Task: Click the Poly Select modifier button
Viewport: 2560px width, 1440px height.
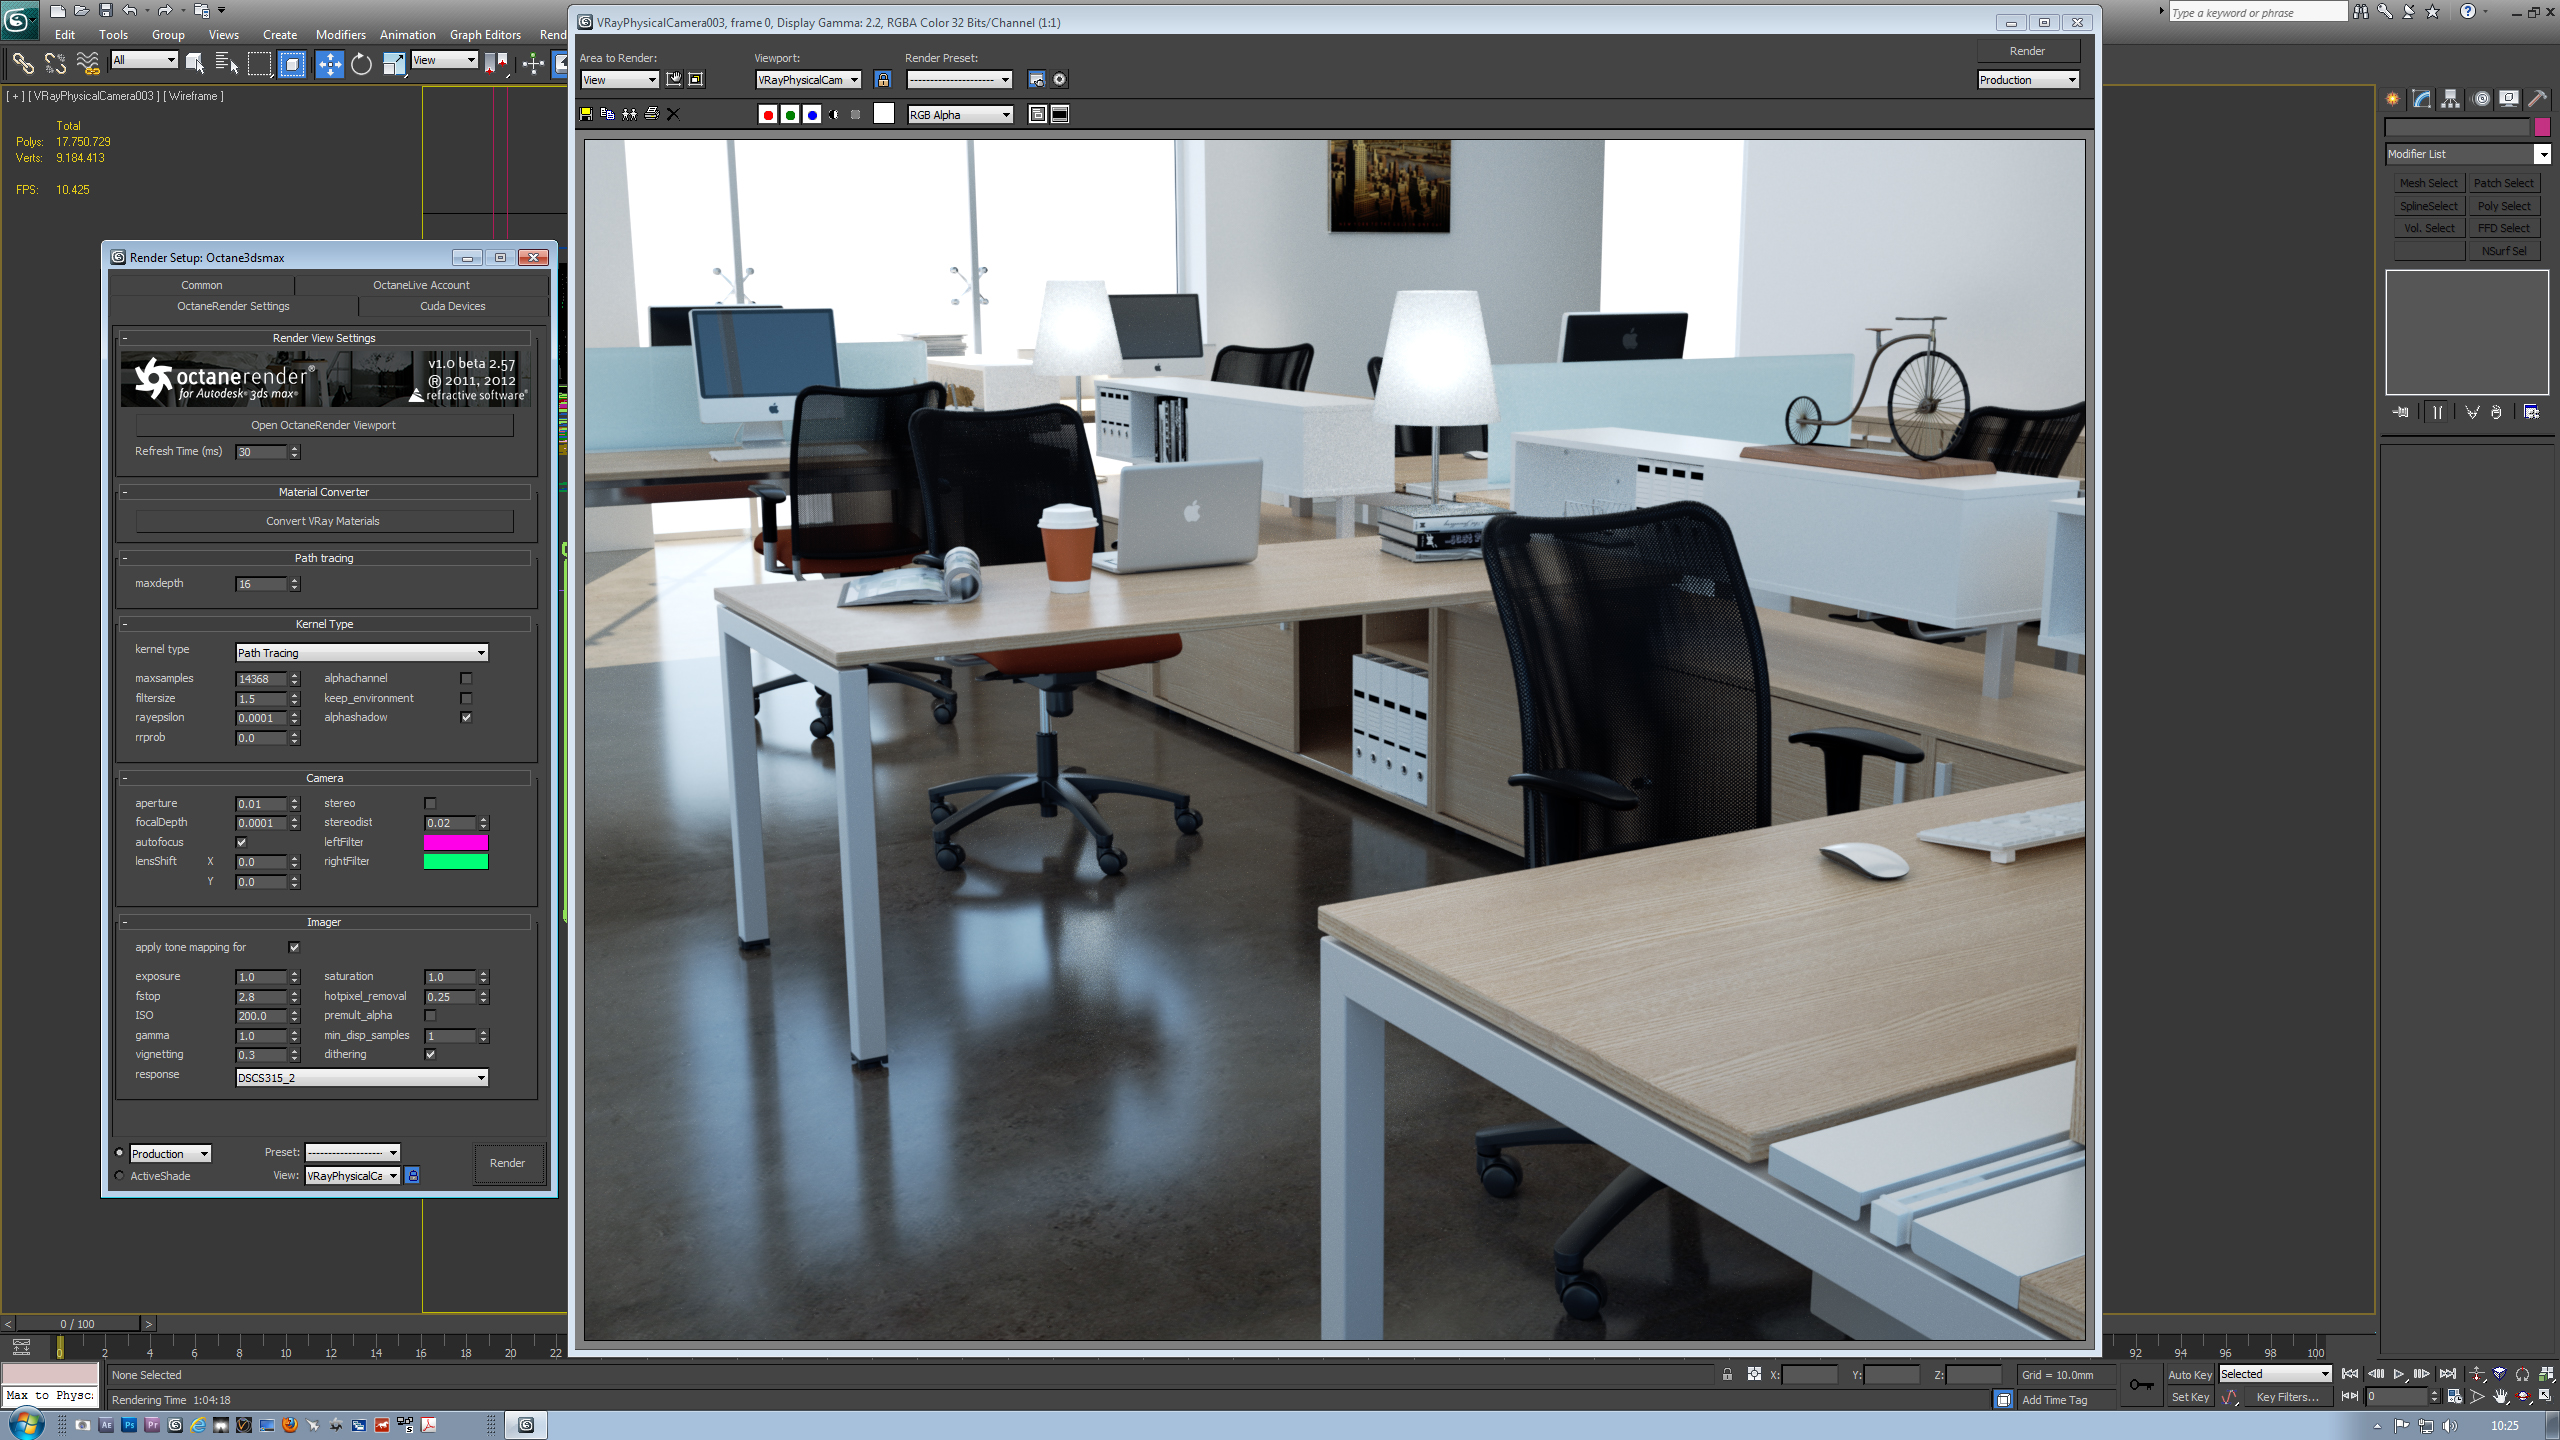Action: coord(2504,206)
